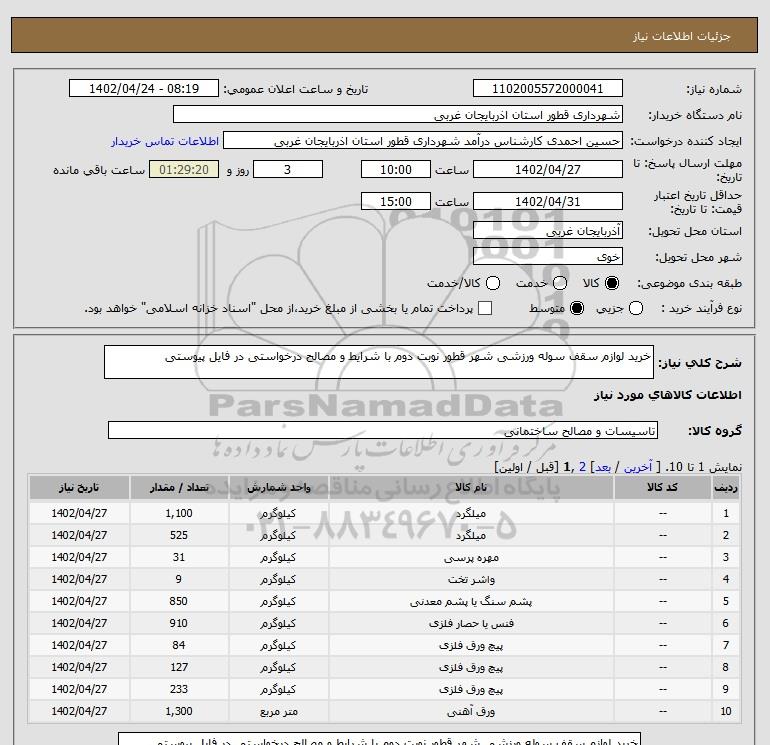Click the remaining time field 01:29:20
This screenshot has height=745, width=770.
coord(184,169)
